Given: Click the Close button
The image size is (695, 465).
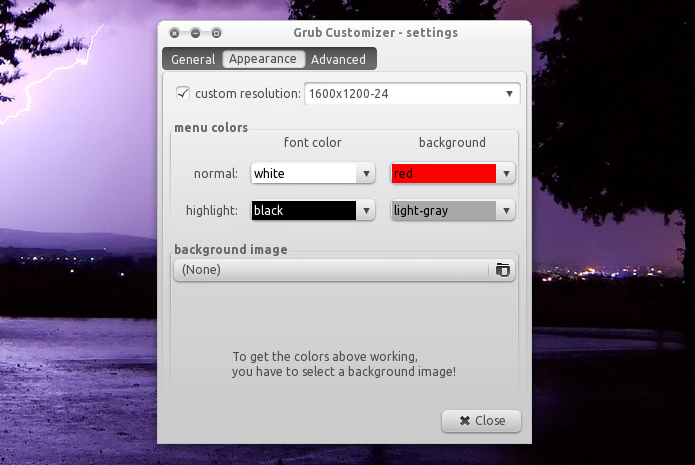Looking at the screenshot, I should tap(481, 421).
